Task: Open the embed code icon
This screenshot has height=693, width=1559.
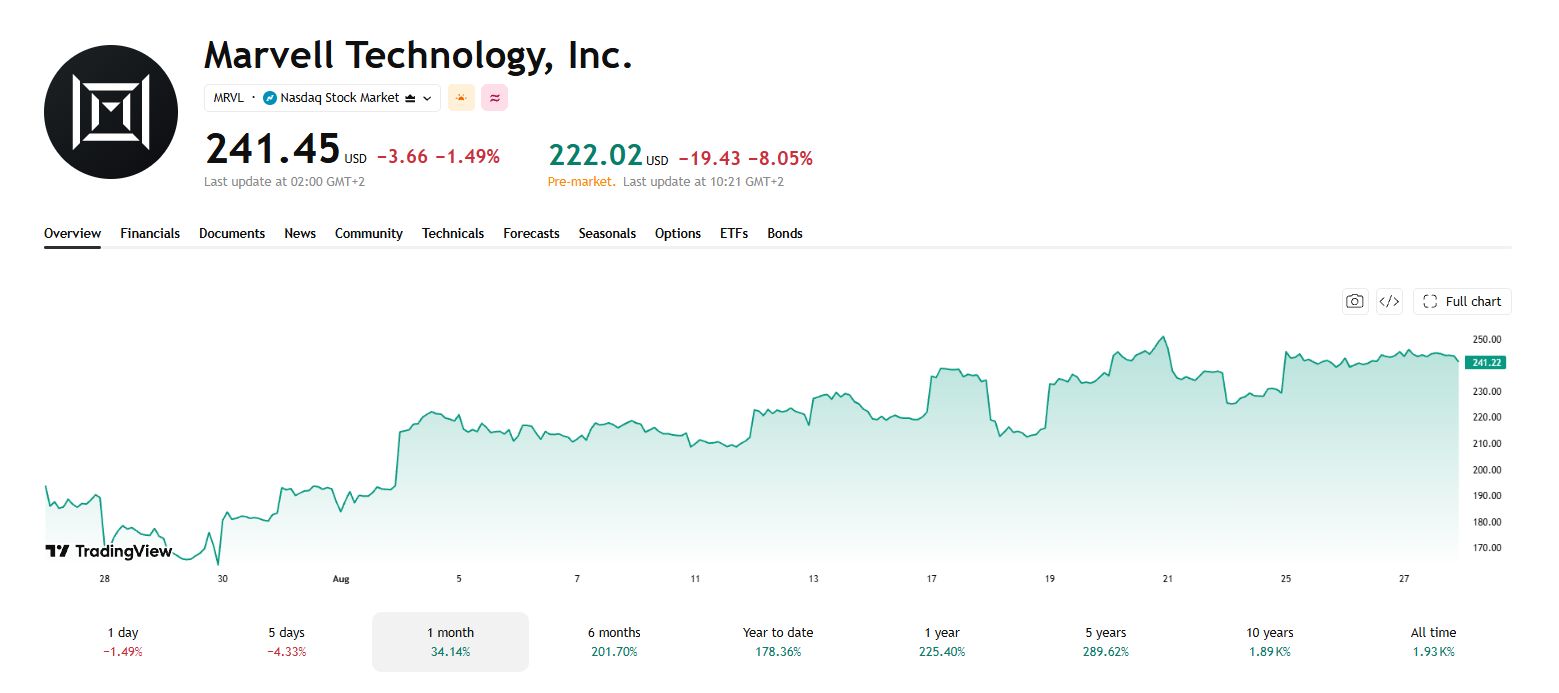Action: (x=1389, y=301)
